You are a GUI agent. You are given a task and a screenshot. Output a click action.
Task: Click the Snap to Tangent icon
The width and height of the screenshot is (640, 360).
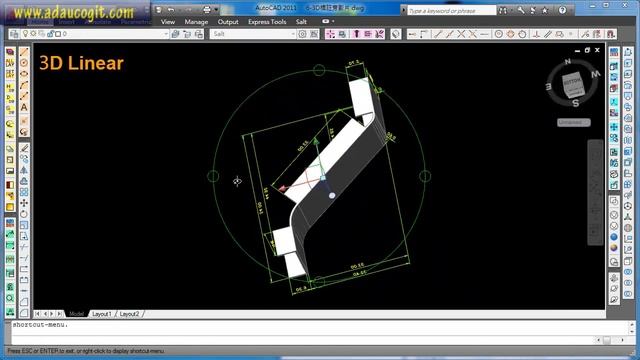coord(522,34)
